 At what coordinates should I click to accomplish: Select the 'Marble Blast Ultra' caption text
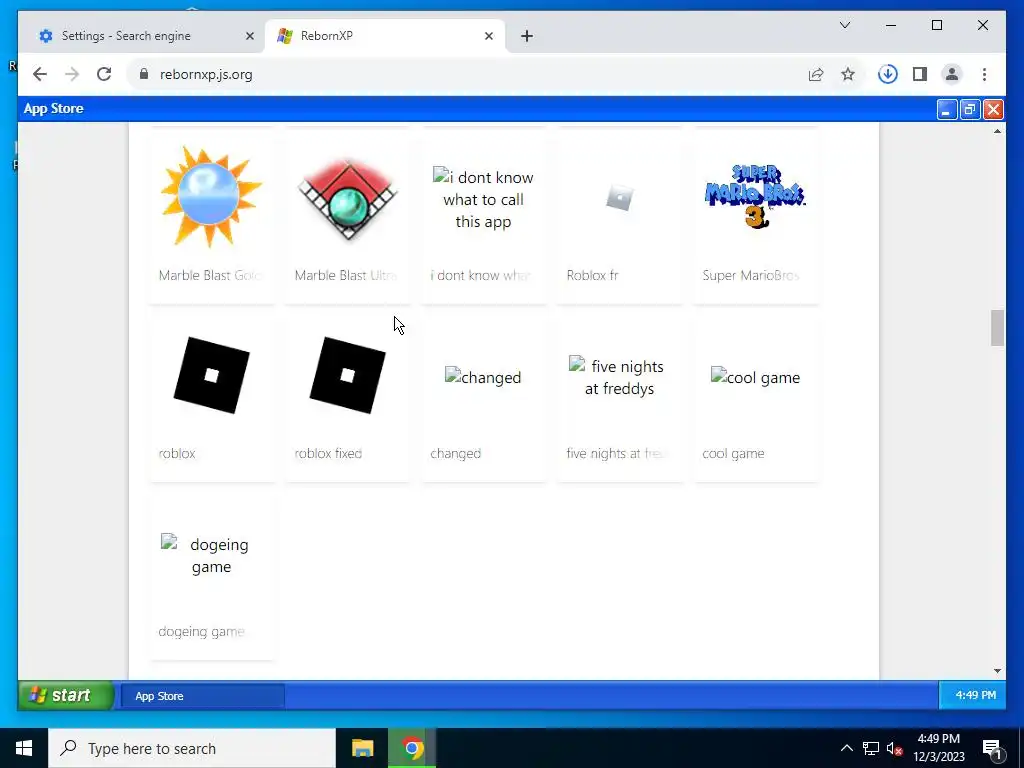coord(346,276)
